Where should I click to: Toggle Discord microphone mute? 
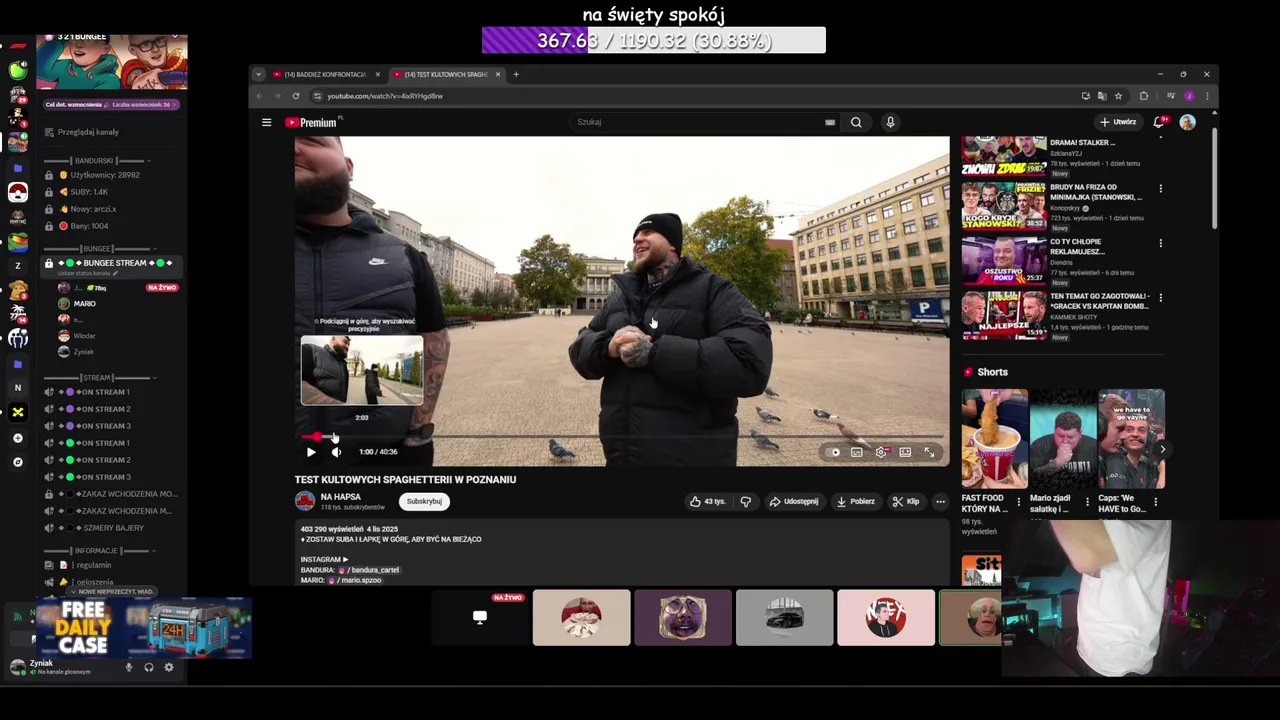[x=128, y=667]
